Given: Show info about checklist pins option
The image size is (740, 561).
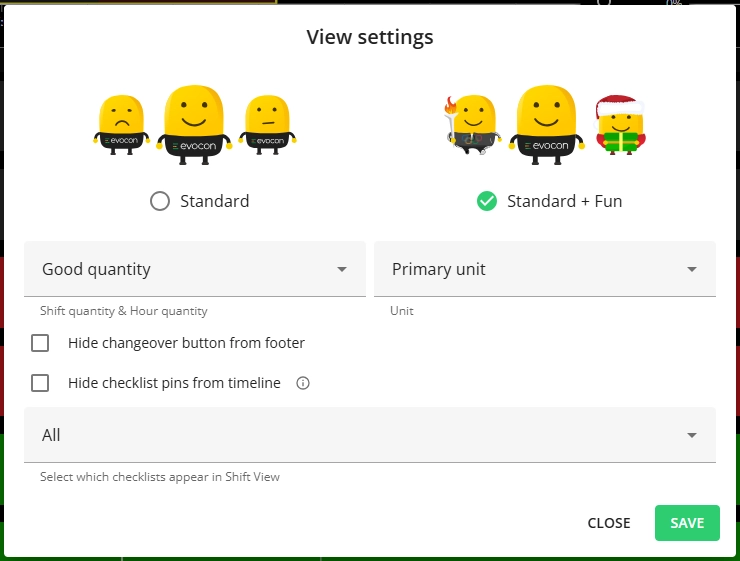Looking at the screenshot, I should click(x=303, y=383).
